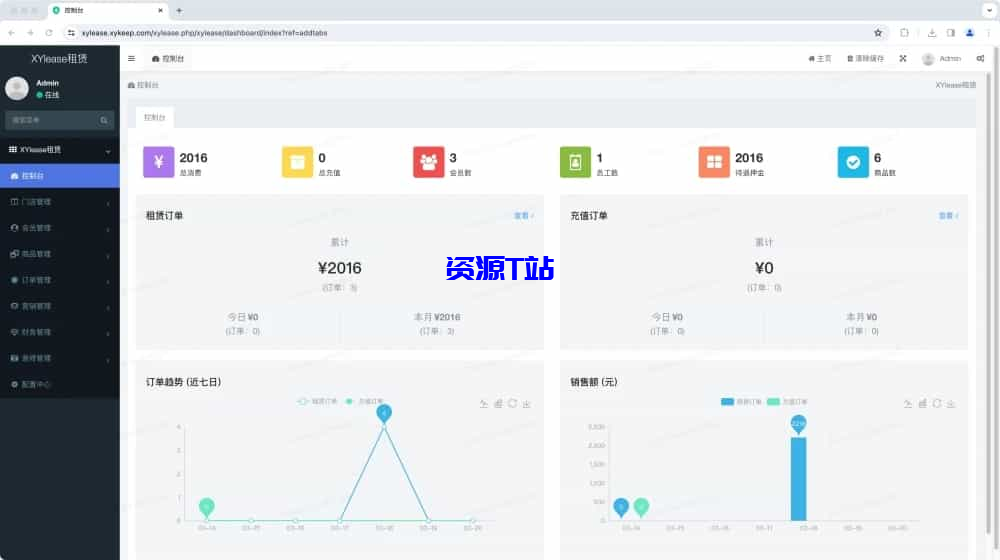Viewport: 1000px width, 560px height.
Task: Click the purple yen total consumption icon
Action: 158,162
